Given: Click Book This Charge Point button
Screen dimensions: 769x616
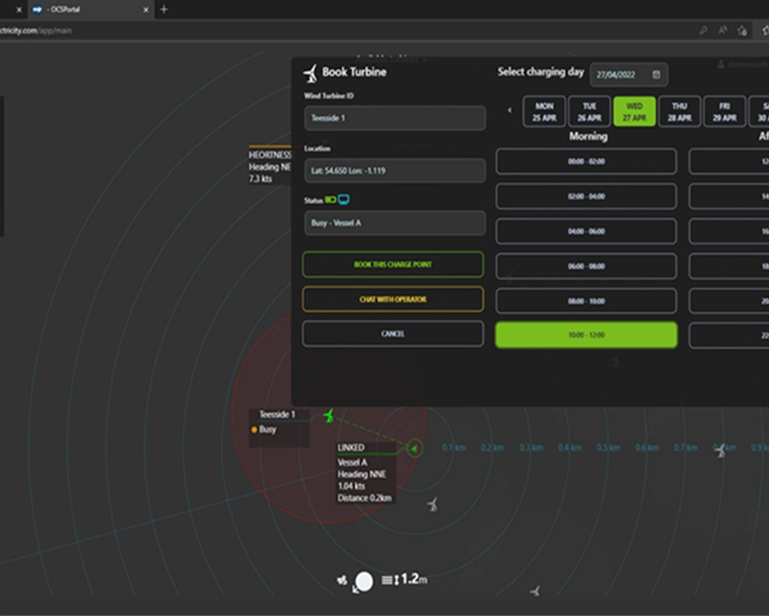Looking at the screenshot, I should [x=393, y=264].
